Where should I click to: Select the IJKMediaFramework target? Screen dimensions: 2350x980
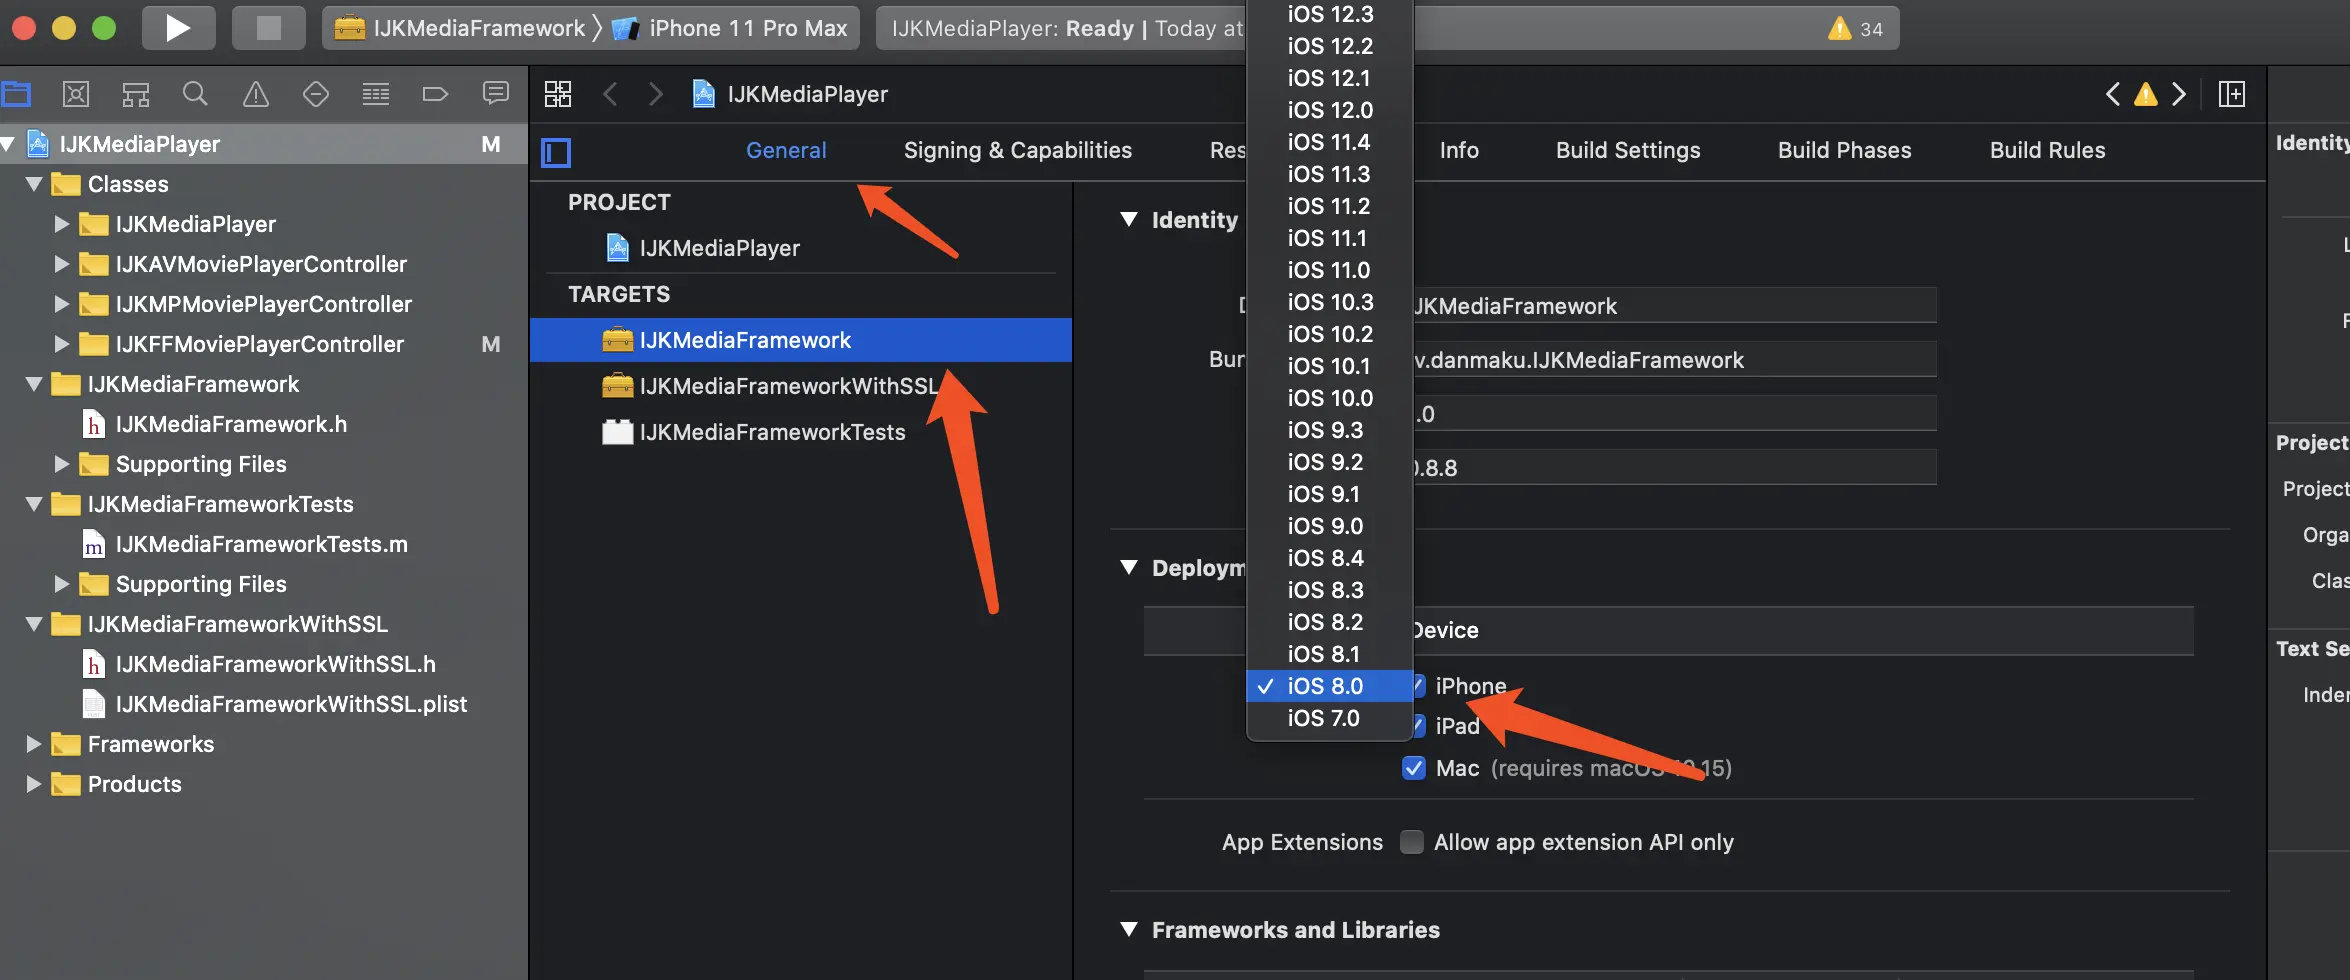point(801,340)
